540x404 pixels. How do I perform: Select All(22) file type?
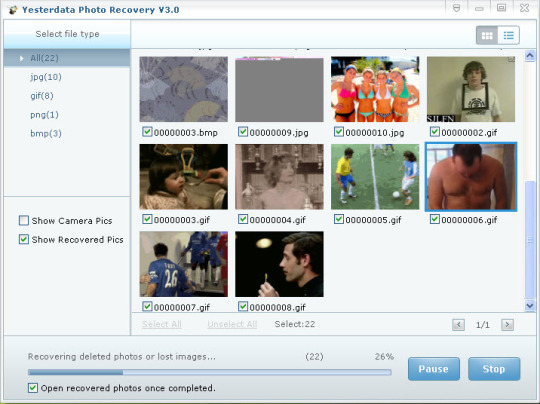click(67, 58)
